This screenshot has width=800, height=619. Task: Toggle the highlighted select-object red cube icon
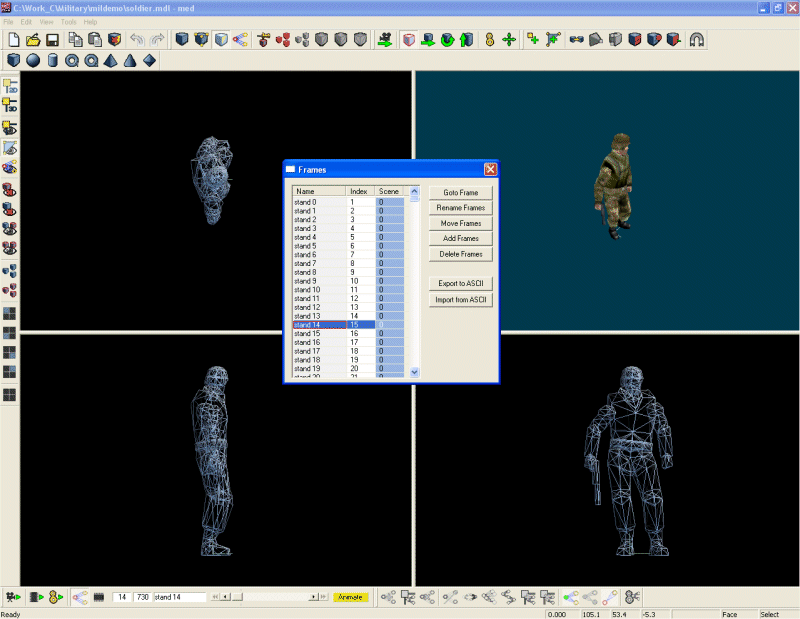409,40
